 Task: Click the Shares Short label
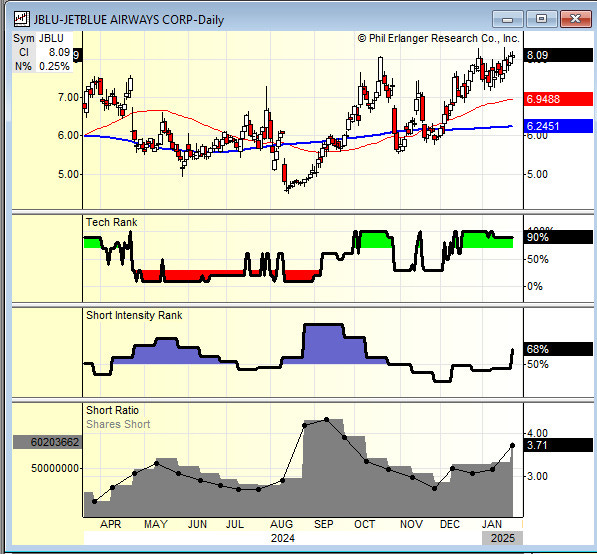118,424
